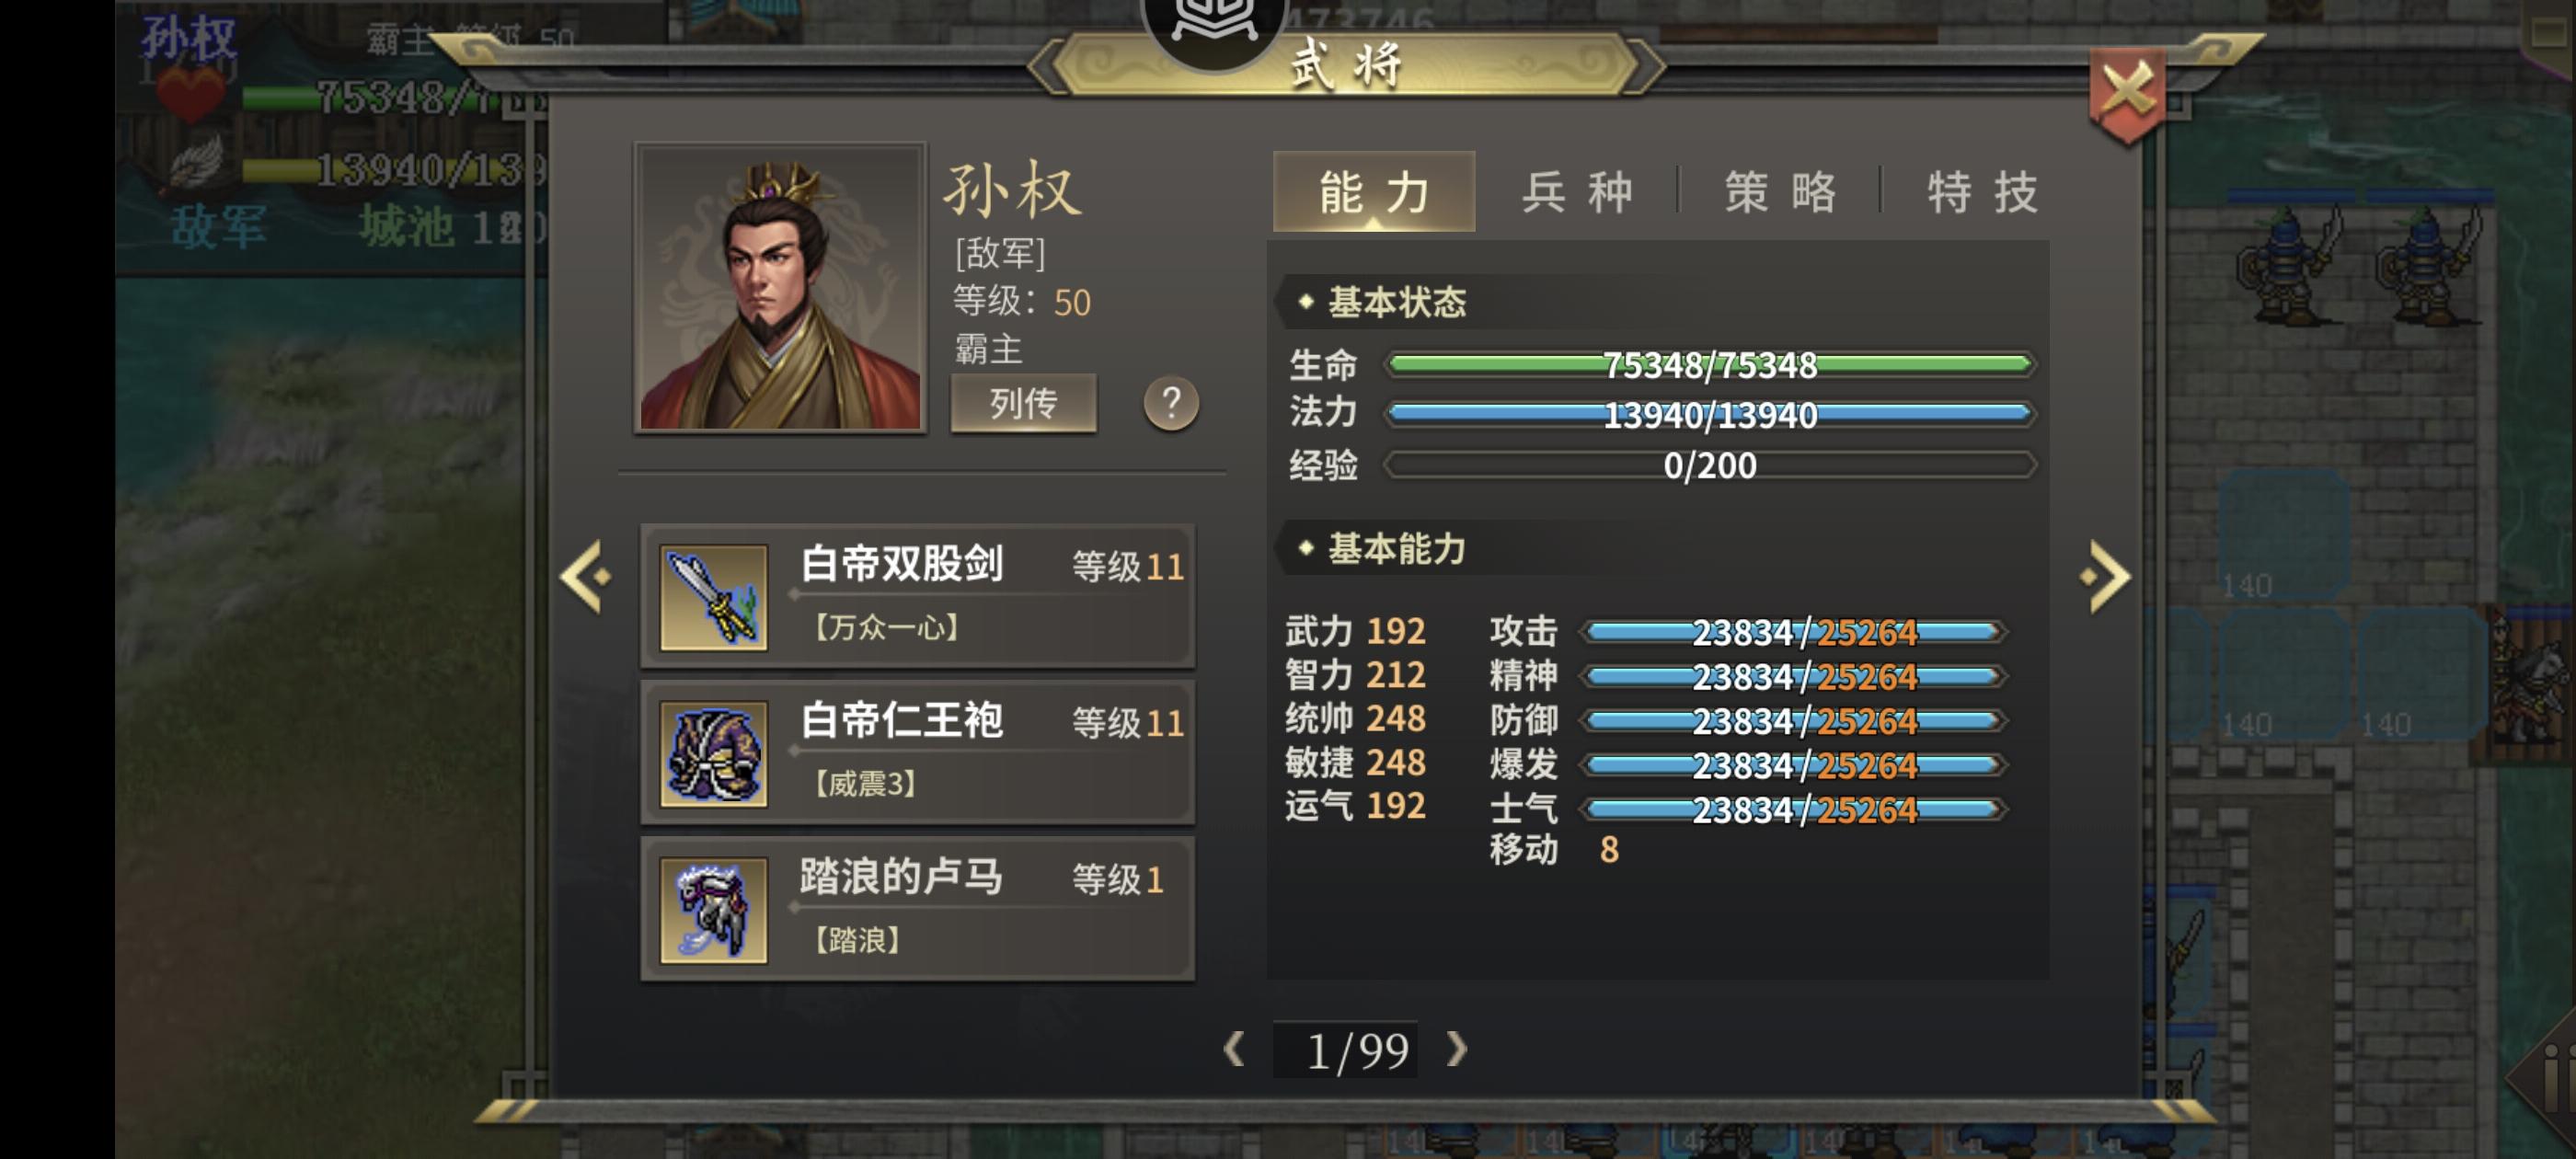Click the 踏浪的卢马 horse icon
2576x1159 pixels.
coord(713,910)
